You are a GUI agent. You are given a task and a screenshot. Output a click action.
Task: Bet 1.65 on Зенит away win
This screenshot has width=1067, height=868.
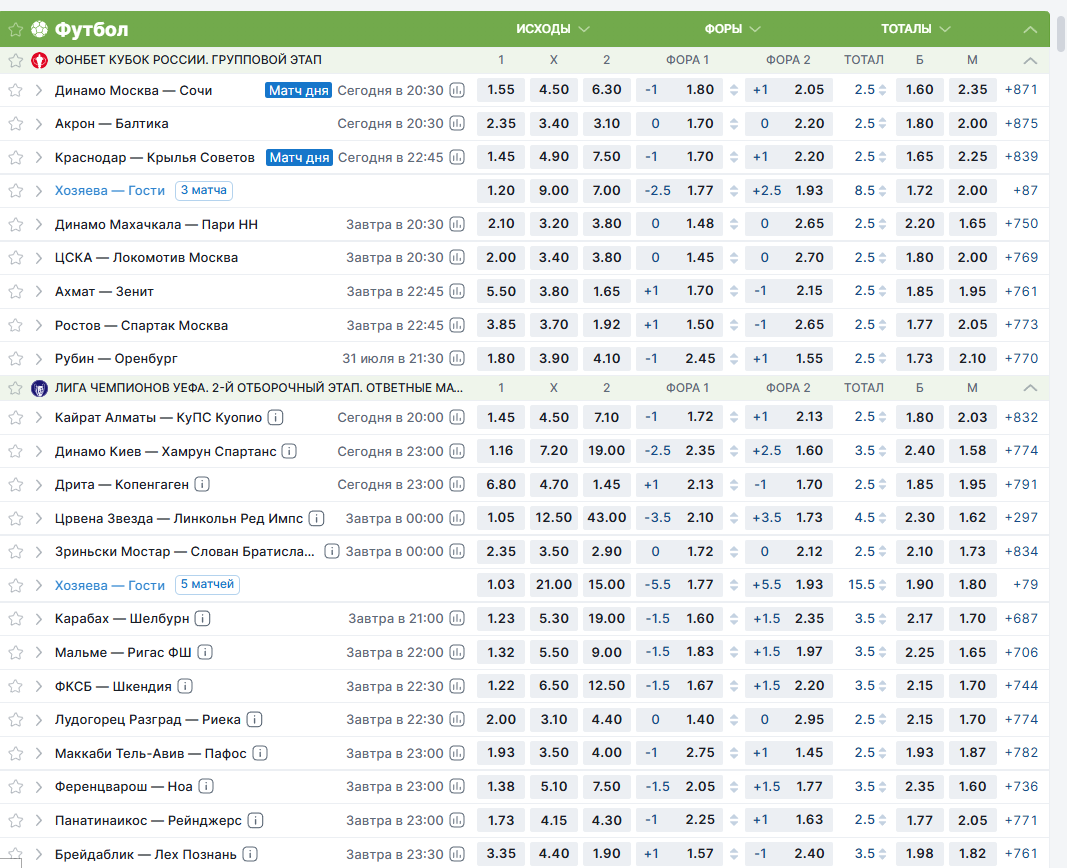pyautogui.click(x=606, y=291)
